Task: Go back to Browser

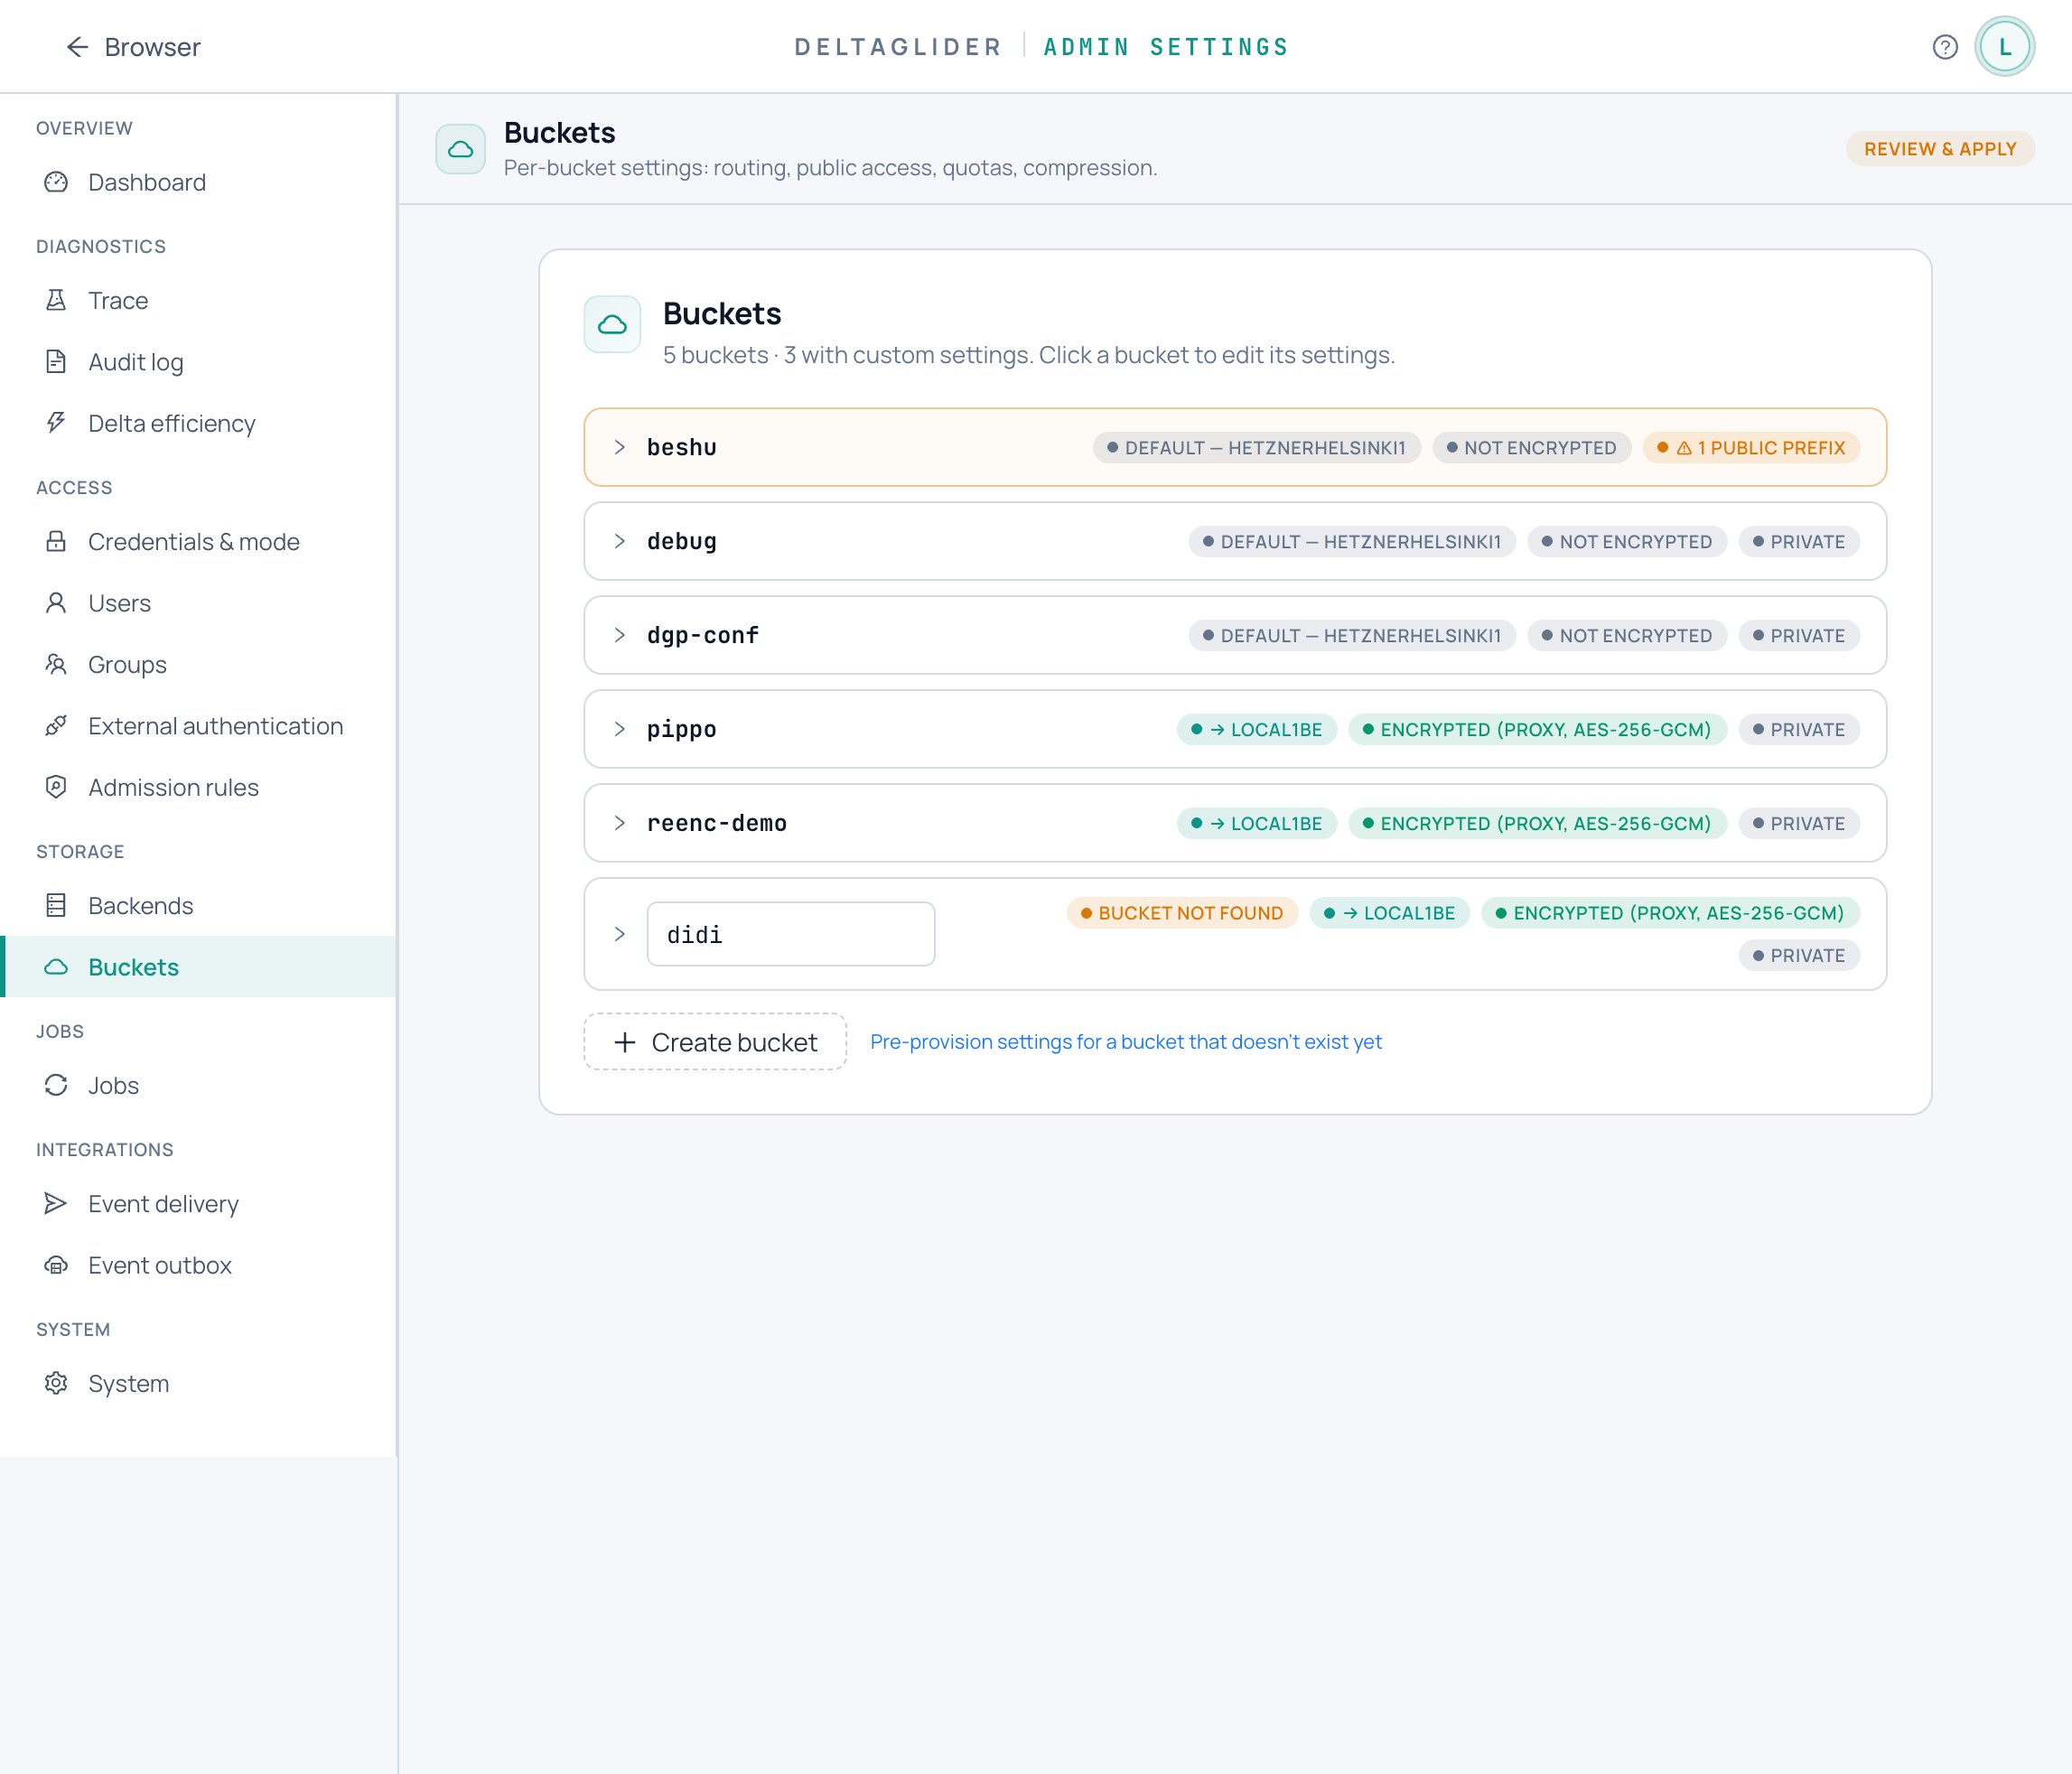Action: pos(133,47)
